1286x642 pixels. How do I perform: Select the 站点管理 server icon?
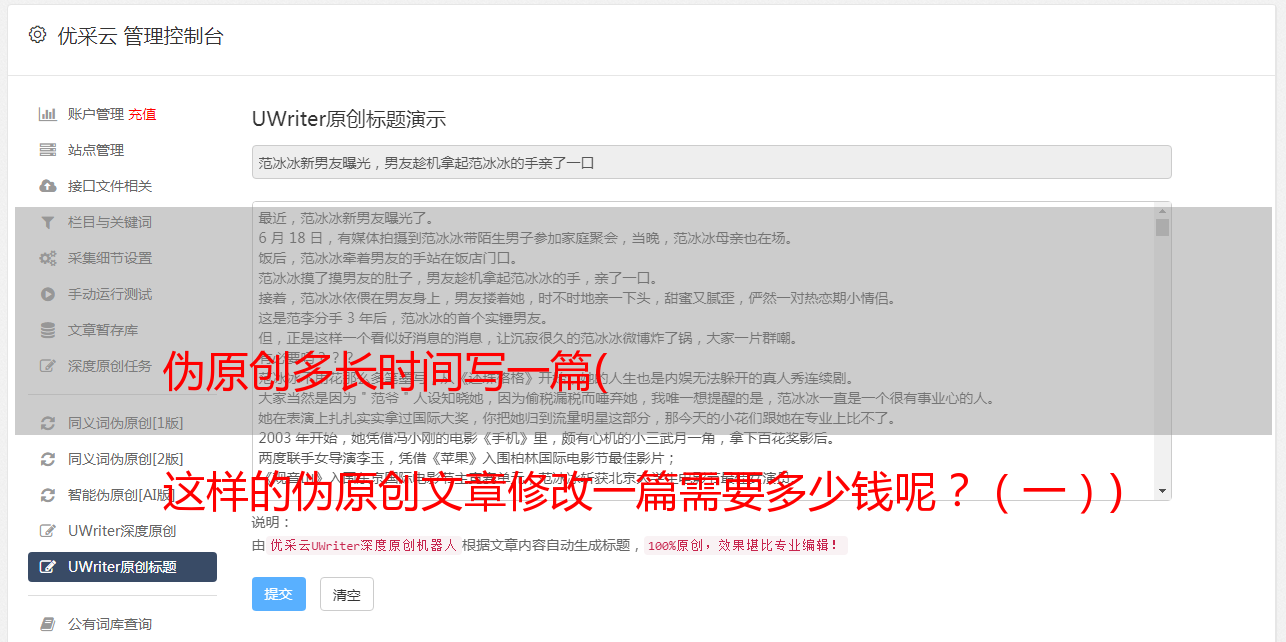[47, 150]
